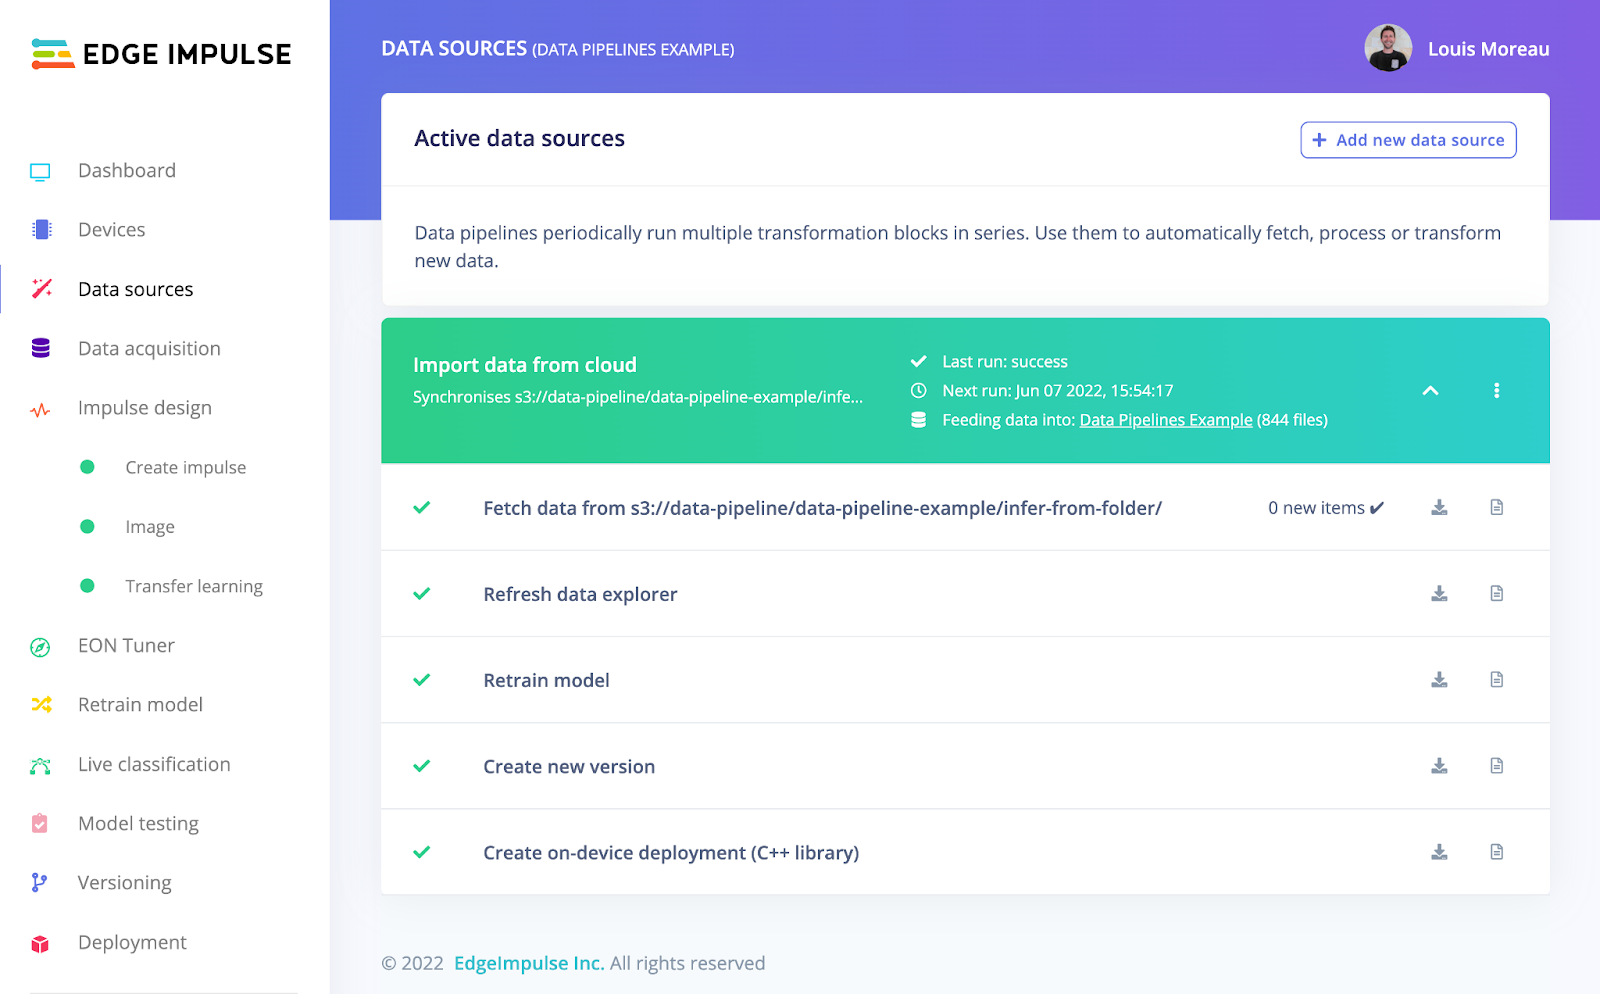Click the Retrain model shuffle icon

click(41, 705)
